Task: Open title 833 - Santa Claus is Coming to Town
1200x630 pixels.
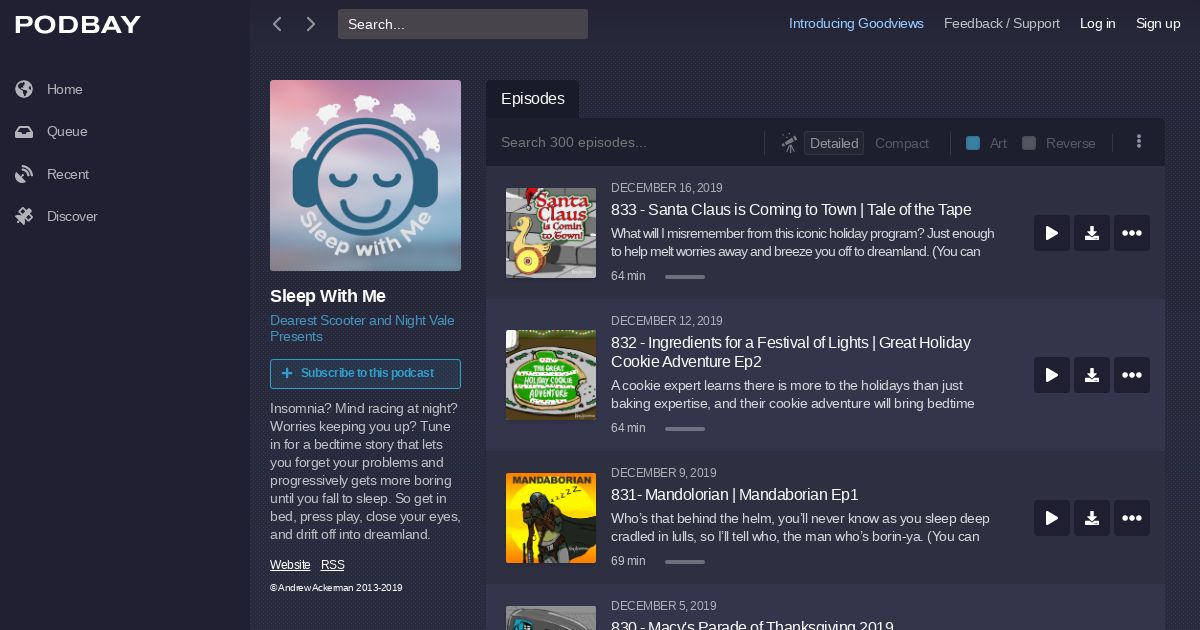Action: (x=791, y=209)
